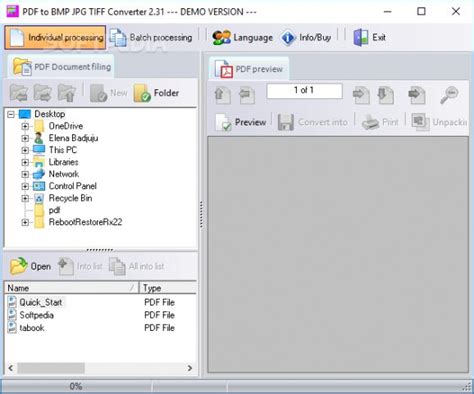Click the rightmost page arrow icon
474x394 pixels.
[x=417, y=95]
